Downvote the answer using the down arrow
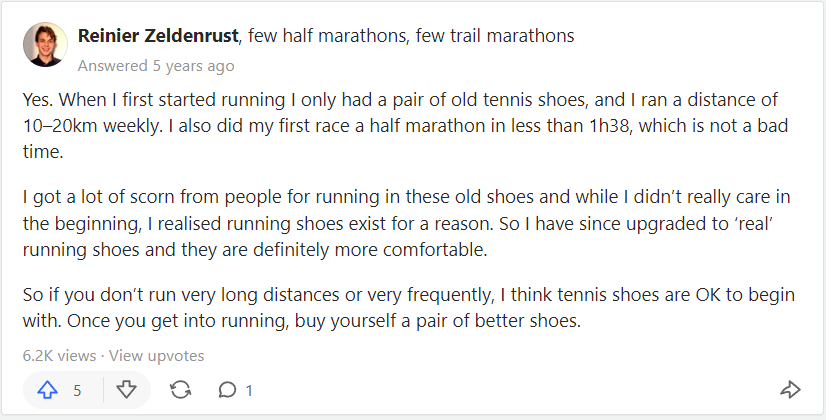 tap(126, 390)
